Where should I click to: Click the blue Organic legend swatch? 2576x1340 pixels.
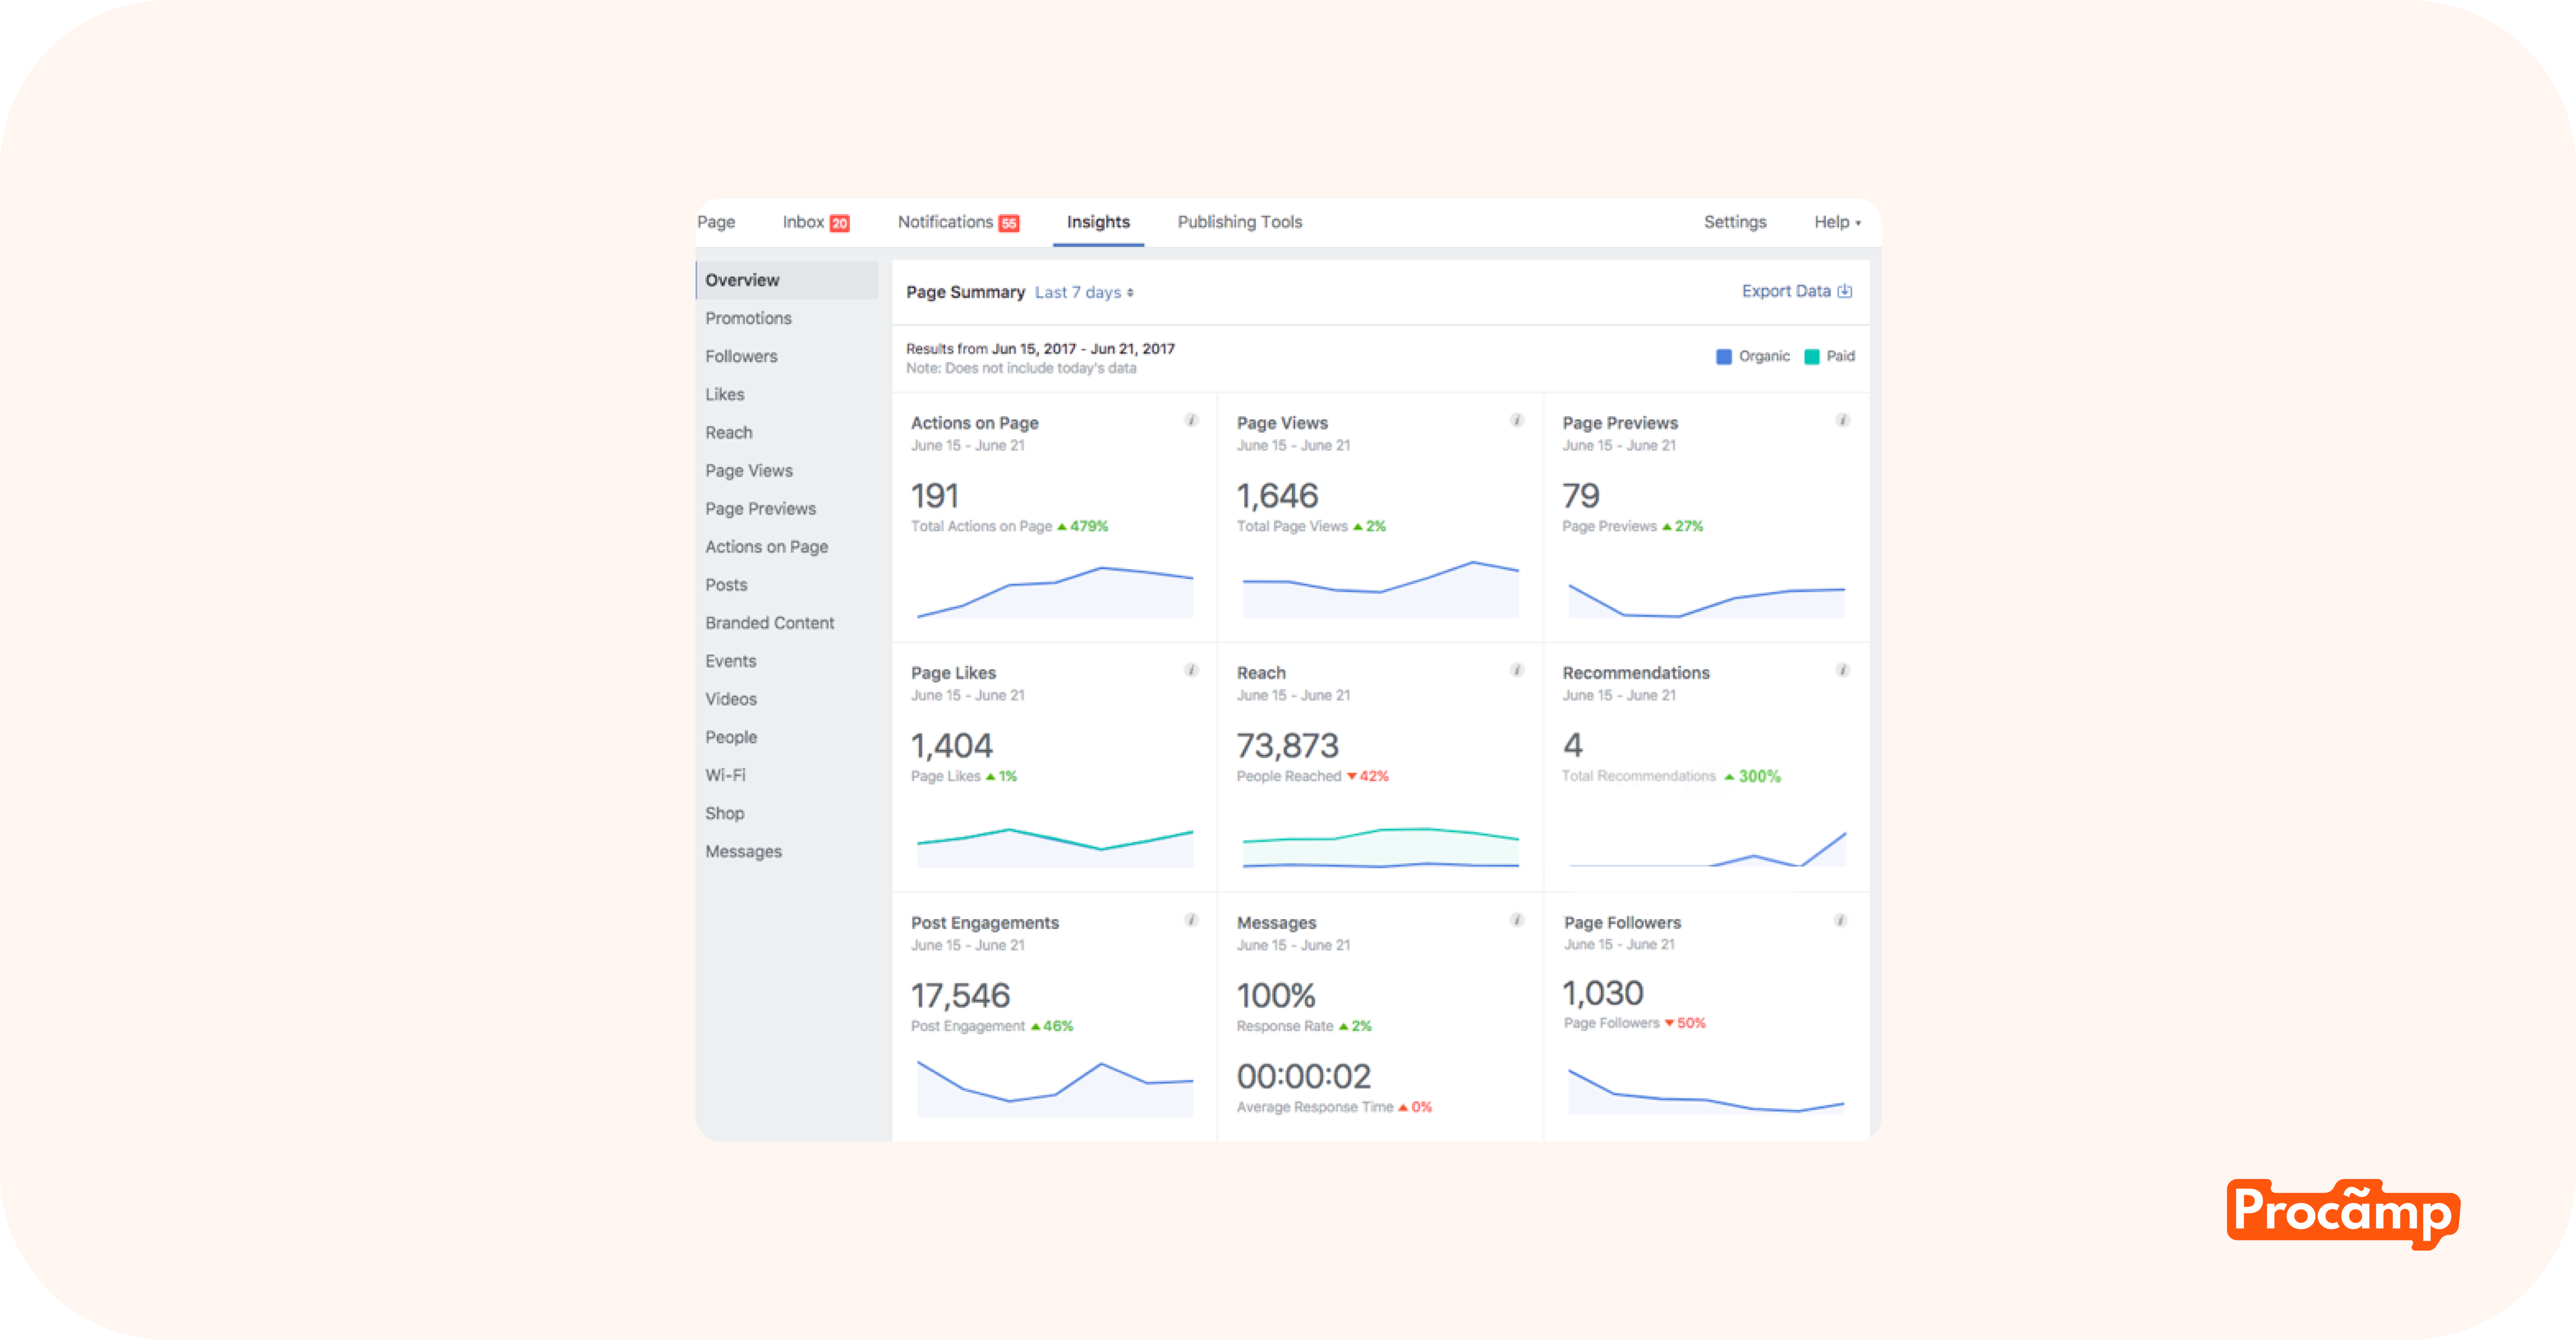coord(1724,357)
